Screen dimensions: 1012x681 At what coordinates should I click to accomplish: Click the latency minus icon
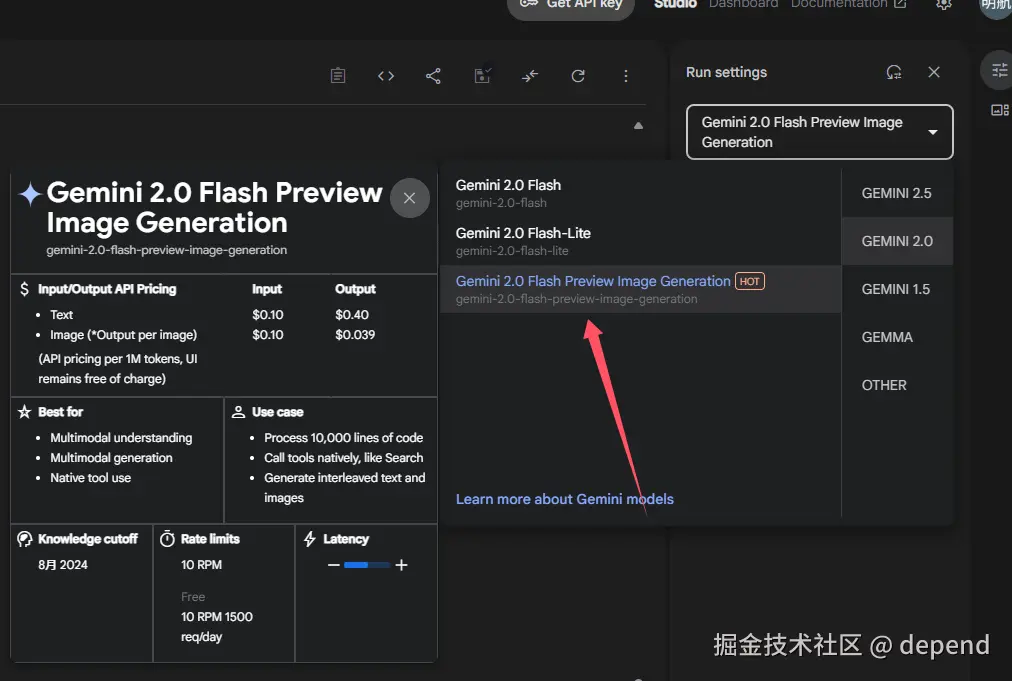[x=334, y=565]
